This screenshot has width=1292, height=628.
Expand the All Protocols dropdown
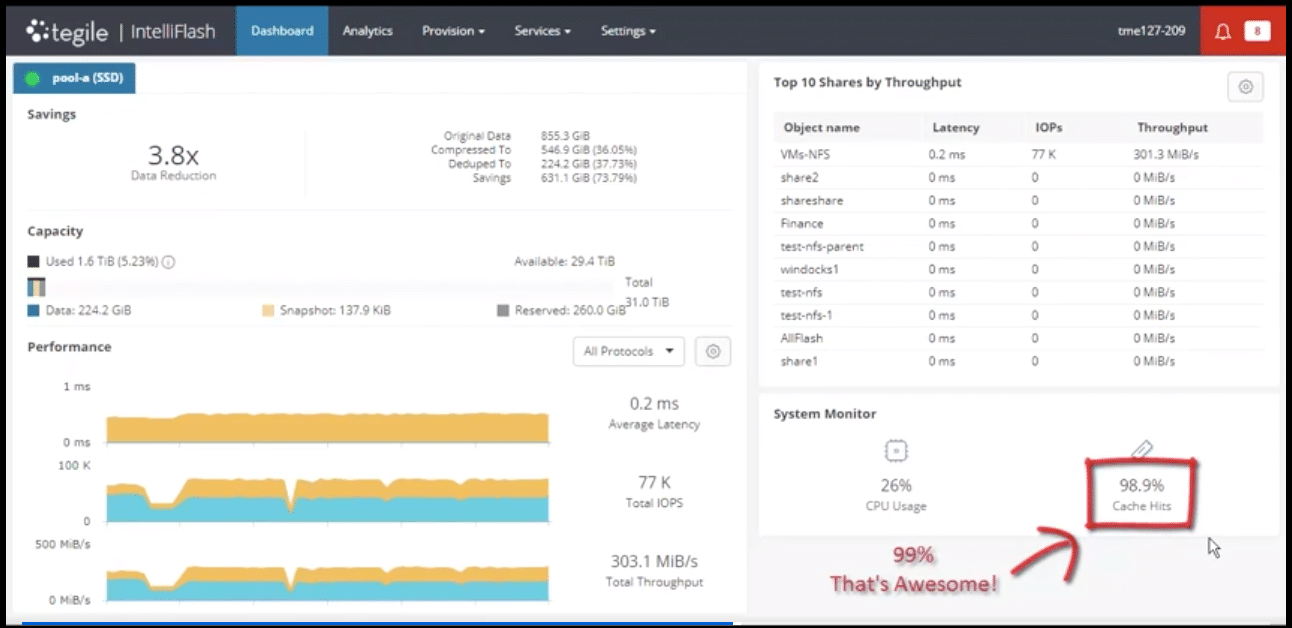click(x=628, y=352)
